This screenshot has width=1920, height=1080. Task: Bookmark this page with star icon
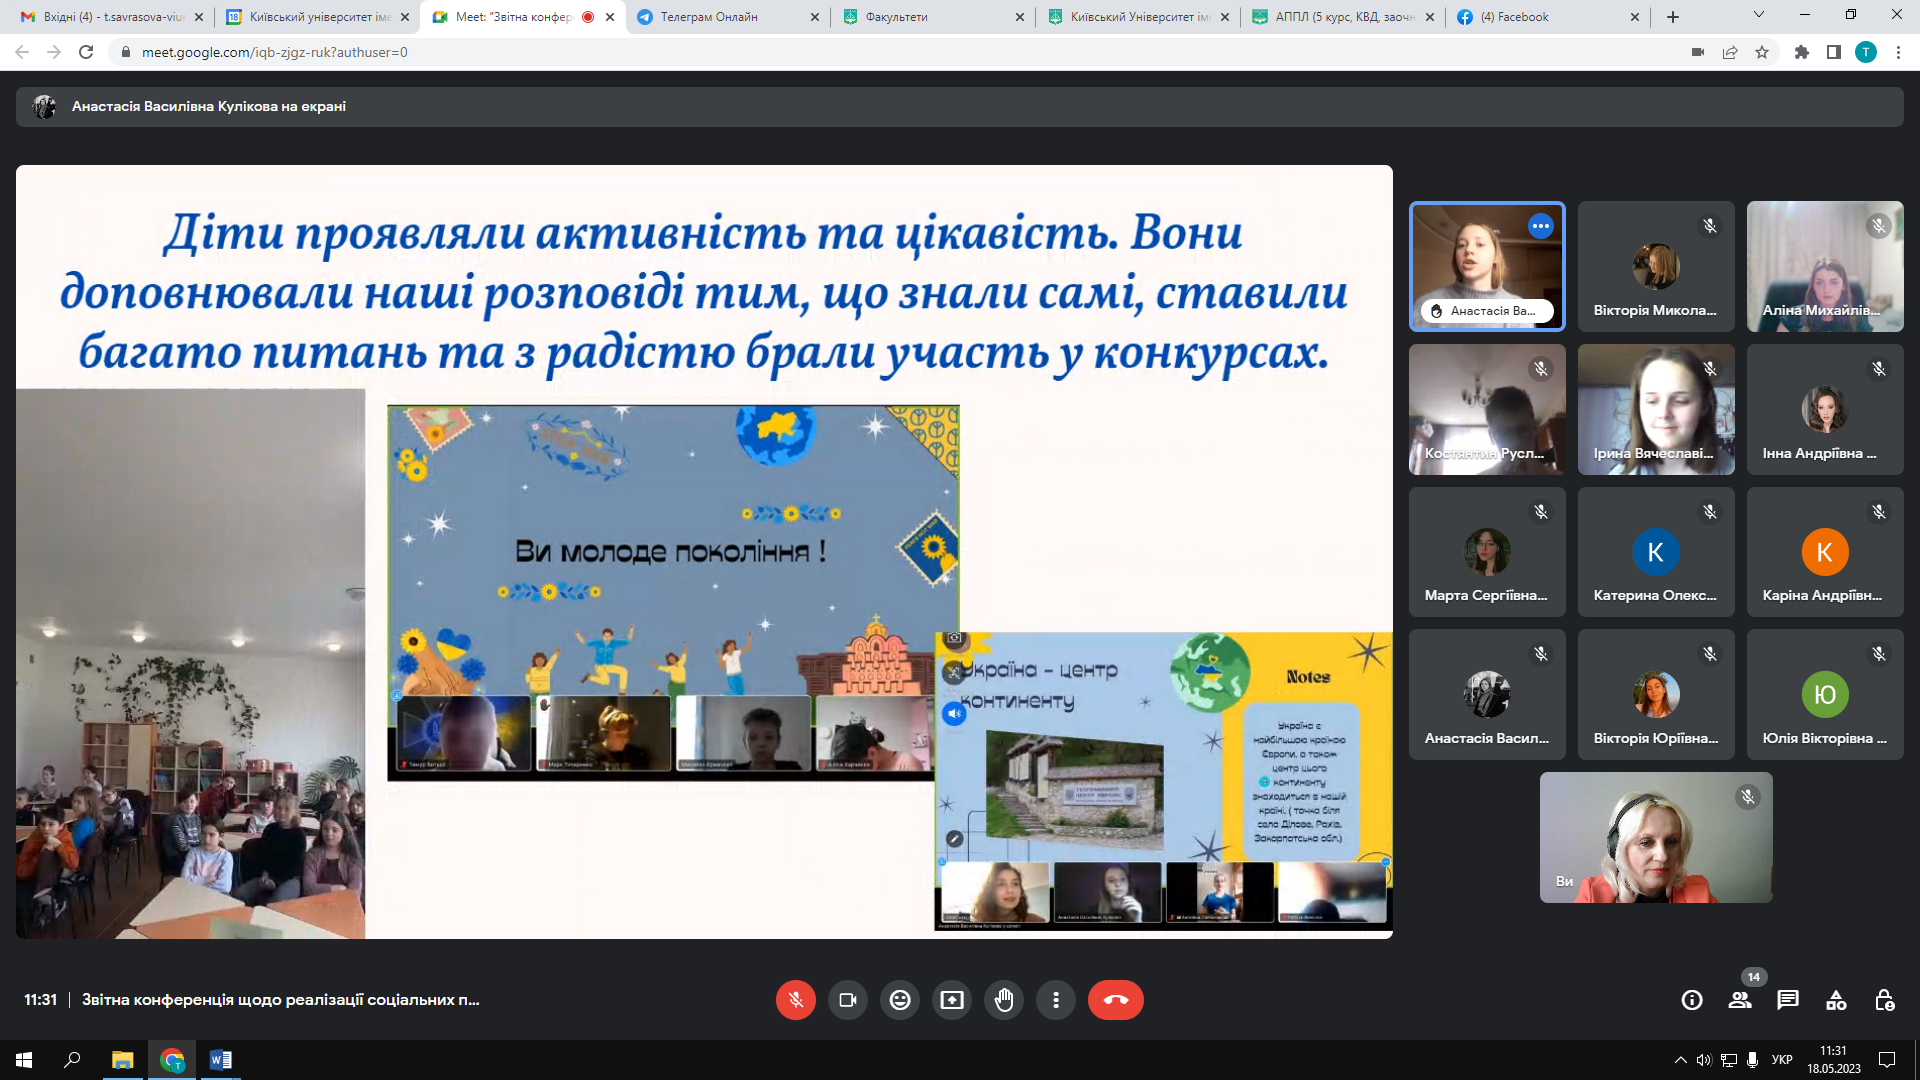tap(1762, 52)
